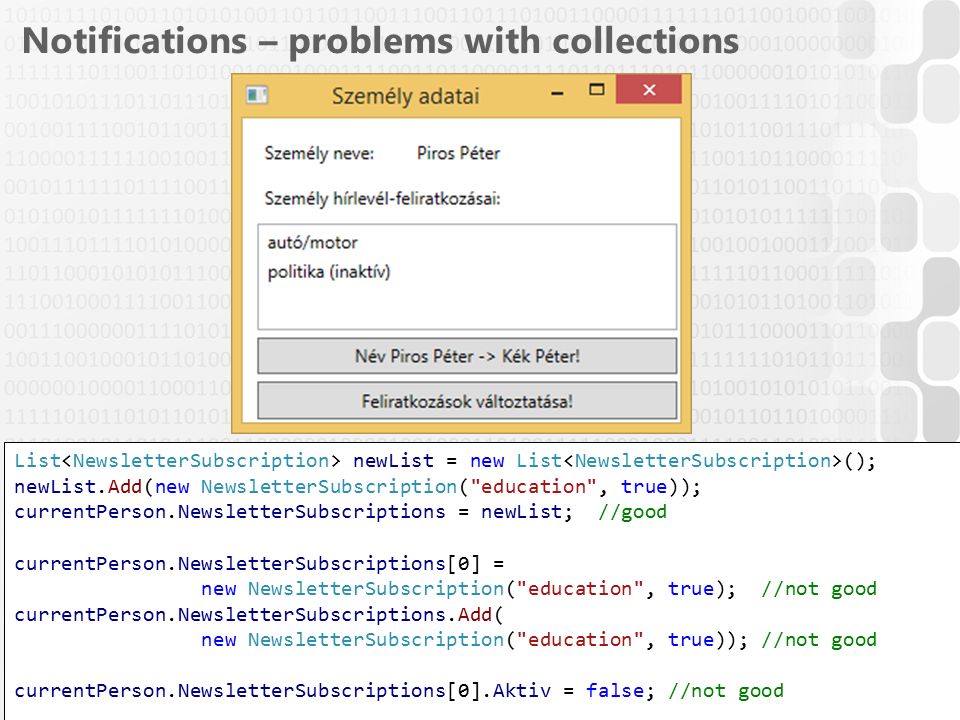Select the 'autó/motor' list item
This screenshot has height=720, width=960.
pyautogui.click(x=312, y=242)
